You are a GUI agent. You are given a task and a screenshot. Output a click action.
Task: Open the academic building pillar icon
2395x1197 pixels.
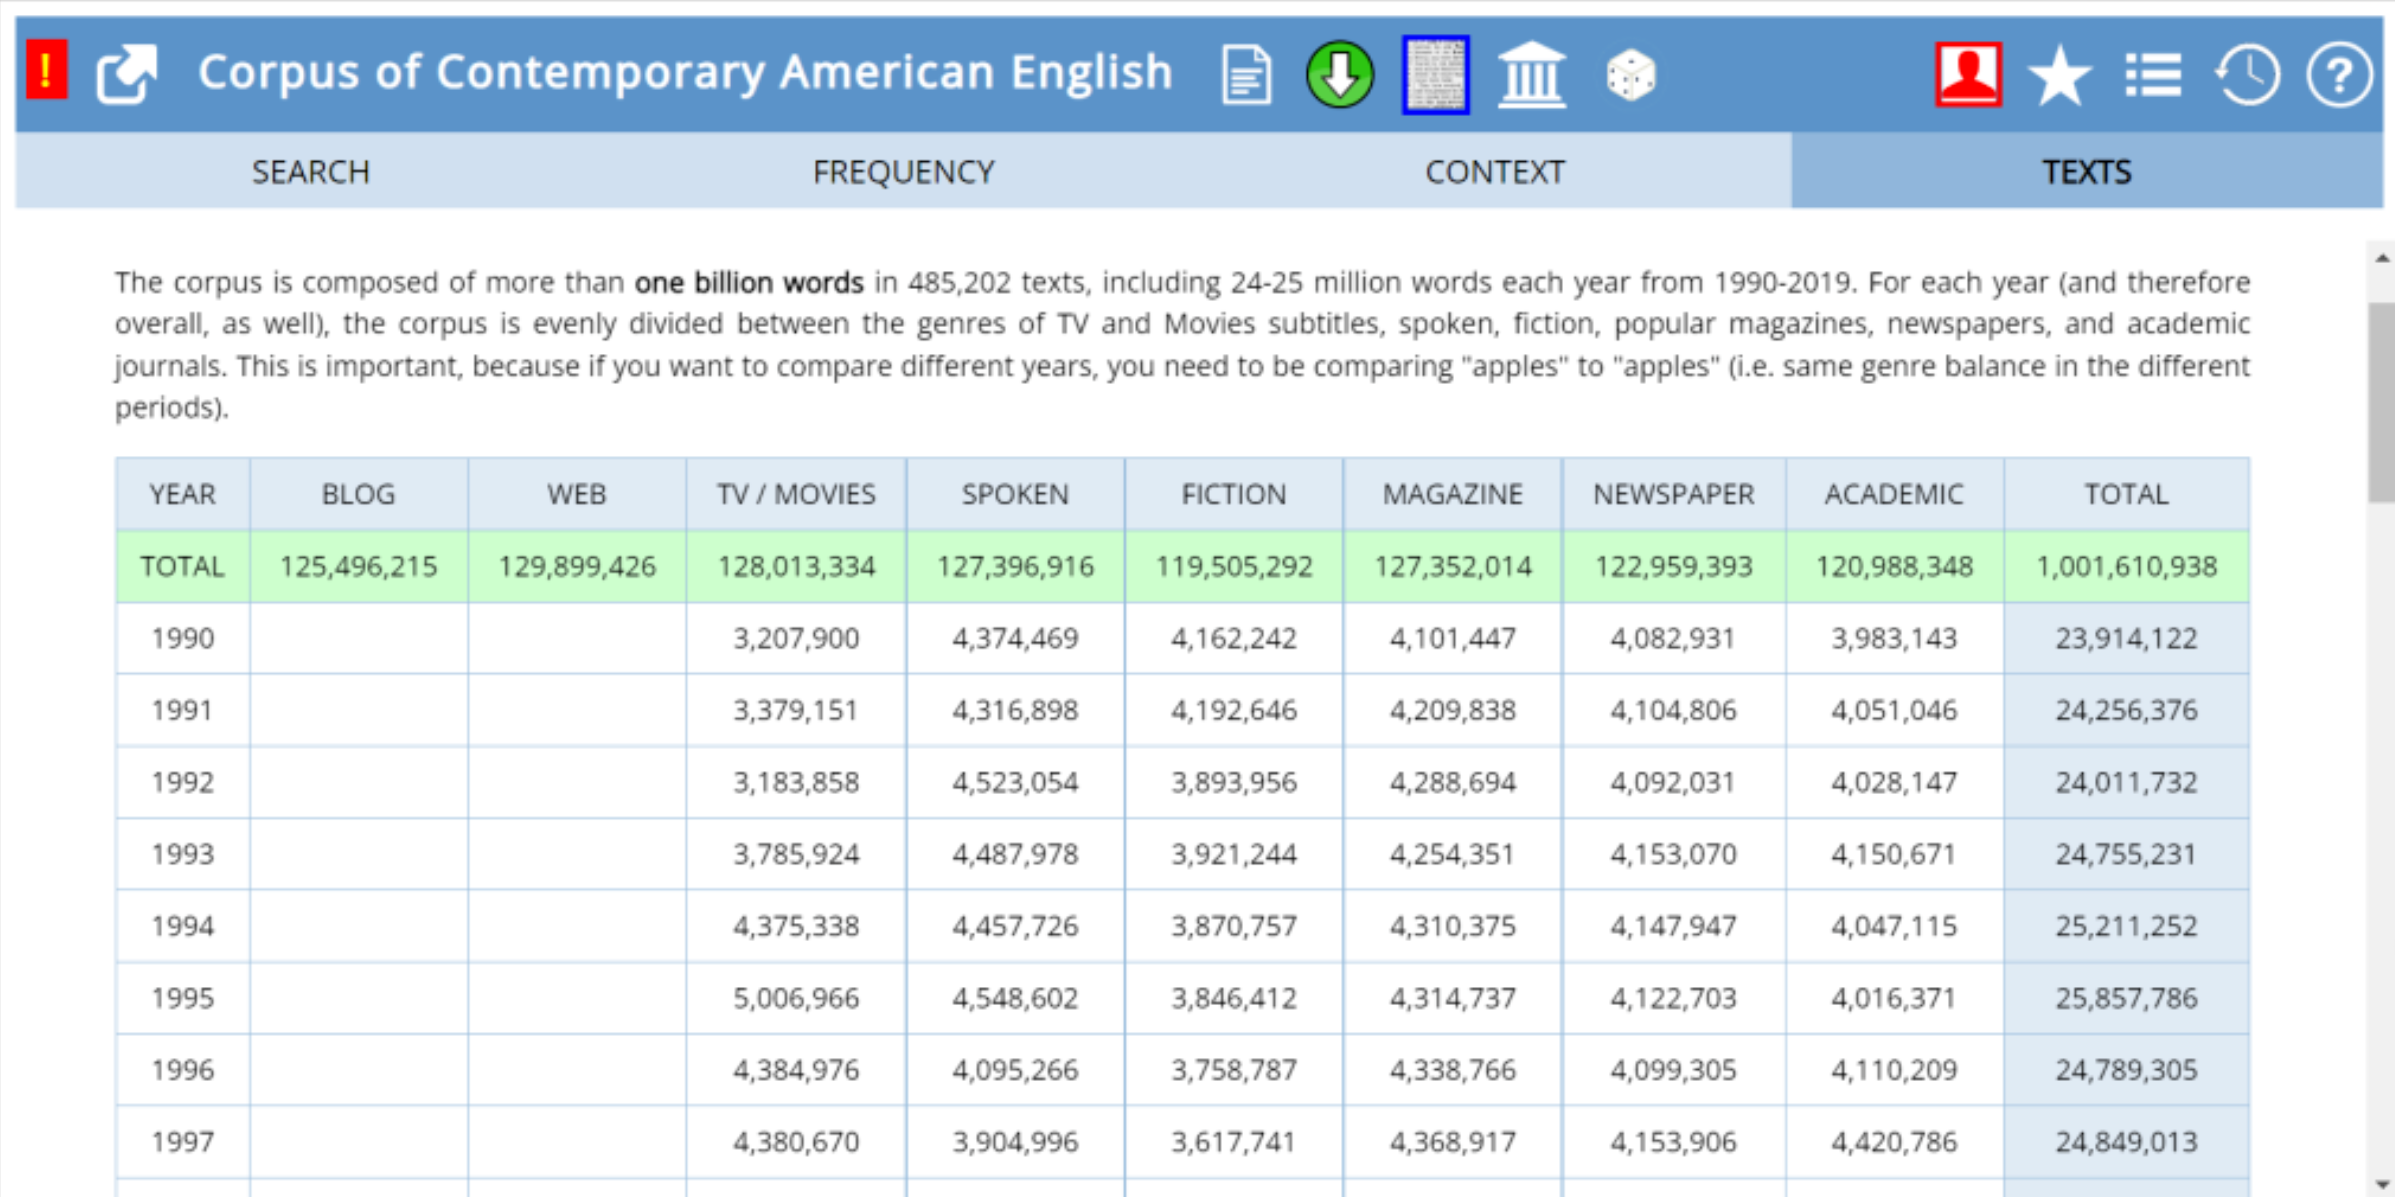[x=1531, y=74]
